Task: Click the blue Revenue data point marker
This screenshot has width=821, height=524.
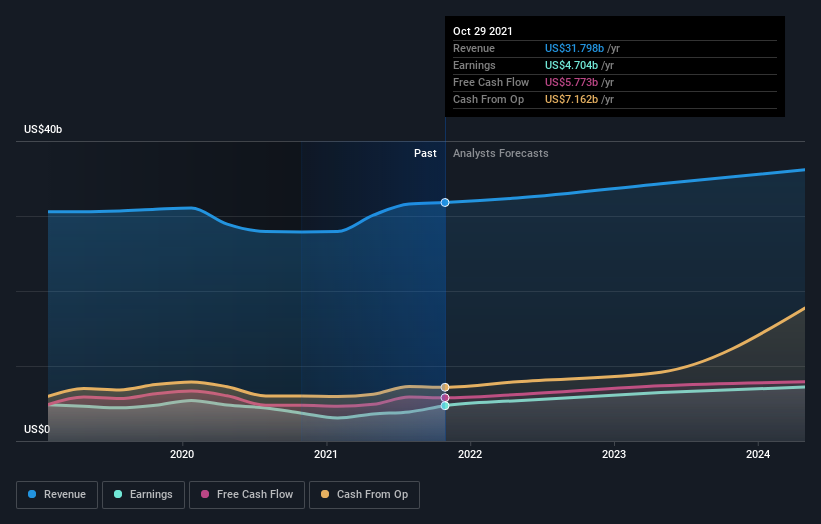Action: (445, 203)
